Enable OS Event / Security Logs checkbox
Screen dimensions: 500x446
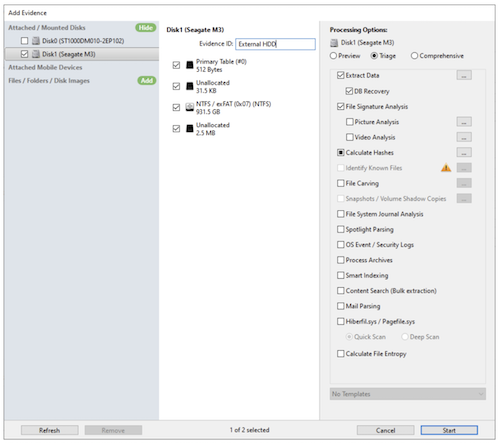[x=340, y=245]
